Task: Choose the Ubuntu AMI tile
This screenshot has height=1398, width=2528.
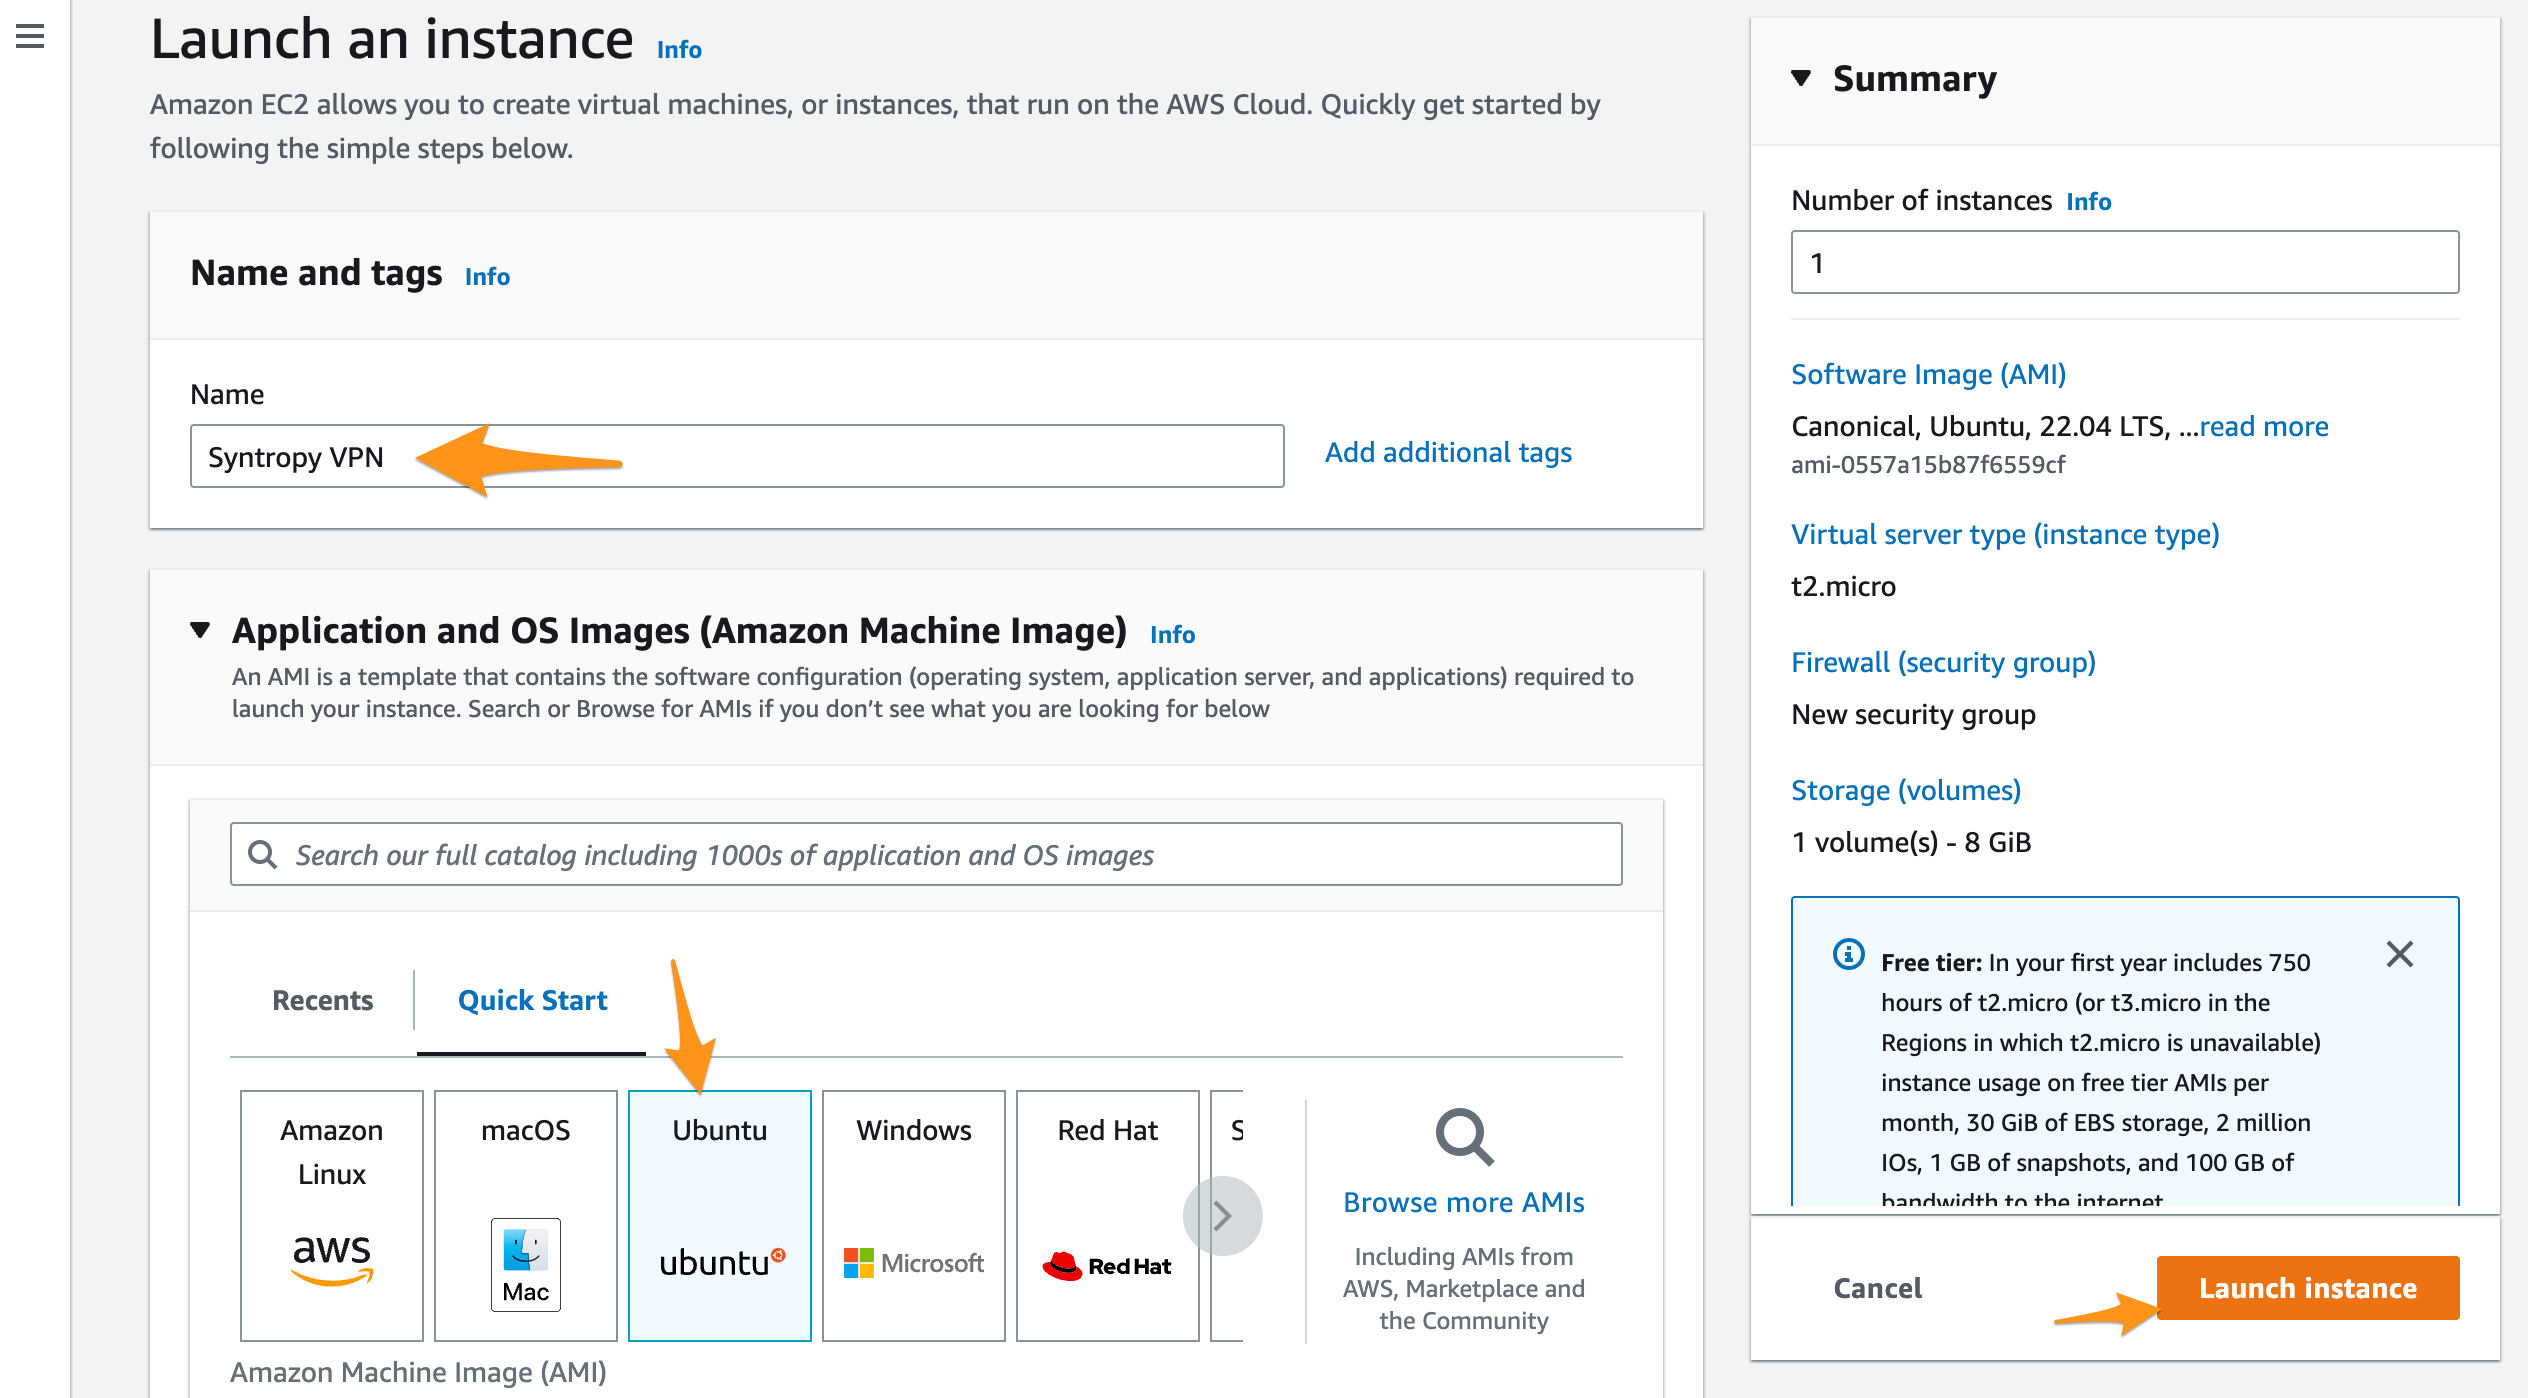Action: point(719,1214)
